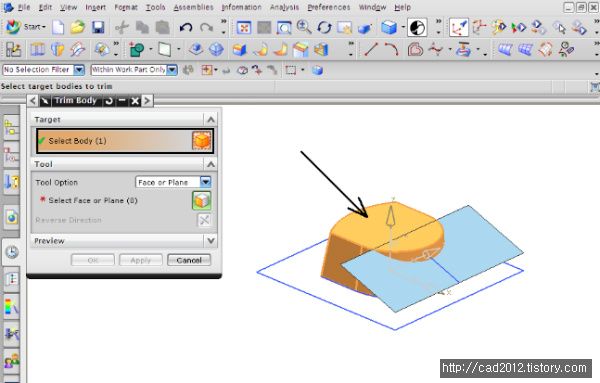Image resolution: width=600 pixels, height=383 pixels.
Task: Click the Apply button
Action: pyautogui.click(x=141, y=260)
